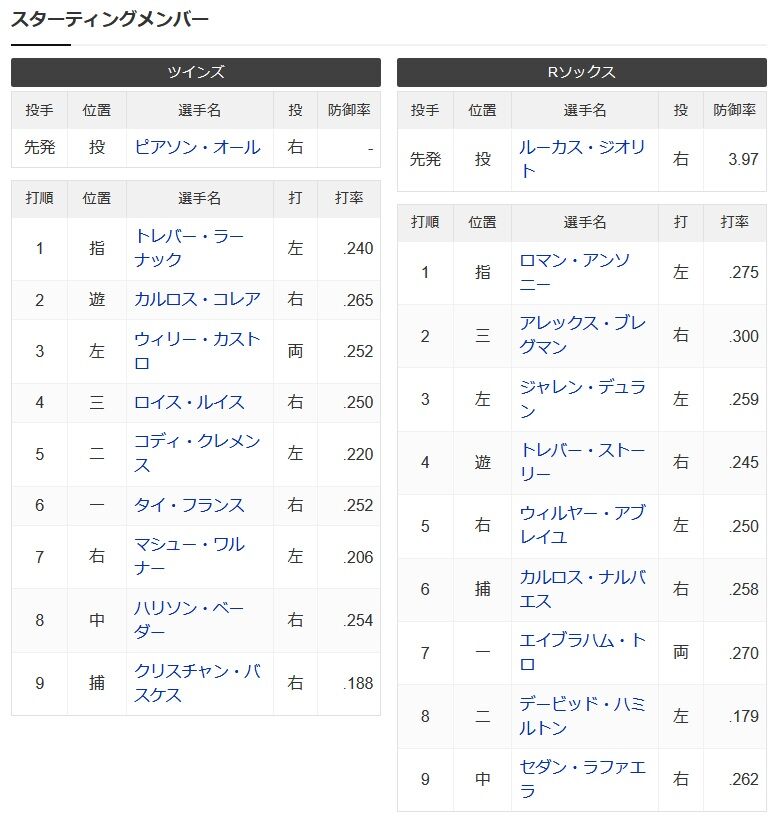The width and height of the screenshot is (776, 820).
Task: Click the ツインズ team header bar
Action: coord(196,72)
